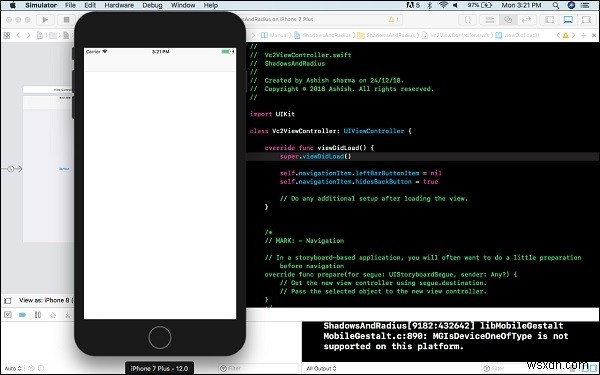Jump to next issue arrow

coord(573,35)
